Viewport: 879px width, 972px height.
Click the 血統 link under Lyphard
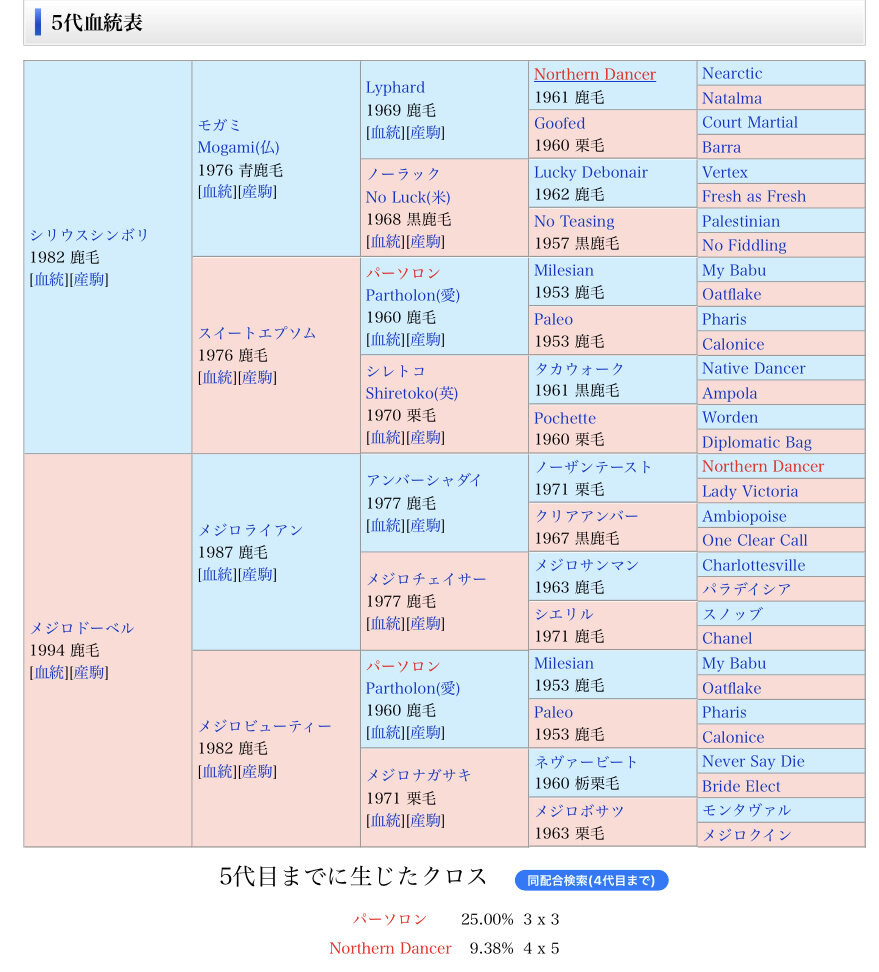pos(385,132)
